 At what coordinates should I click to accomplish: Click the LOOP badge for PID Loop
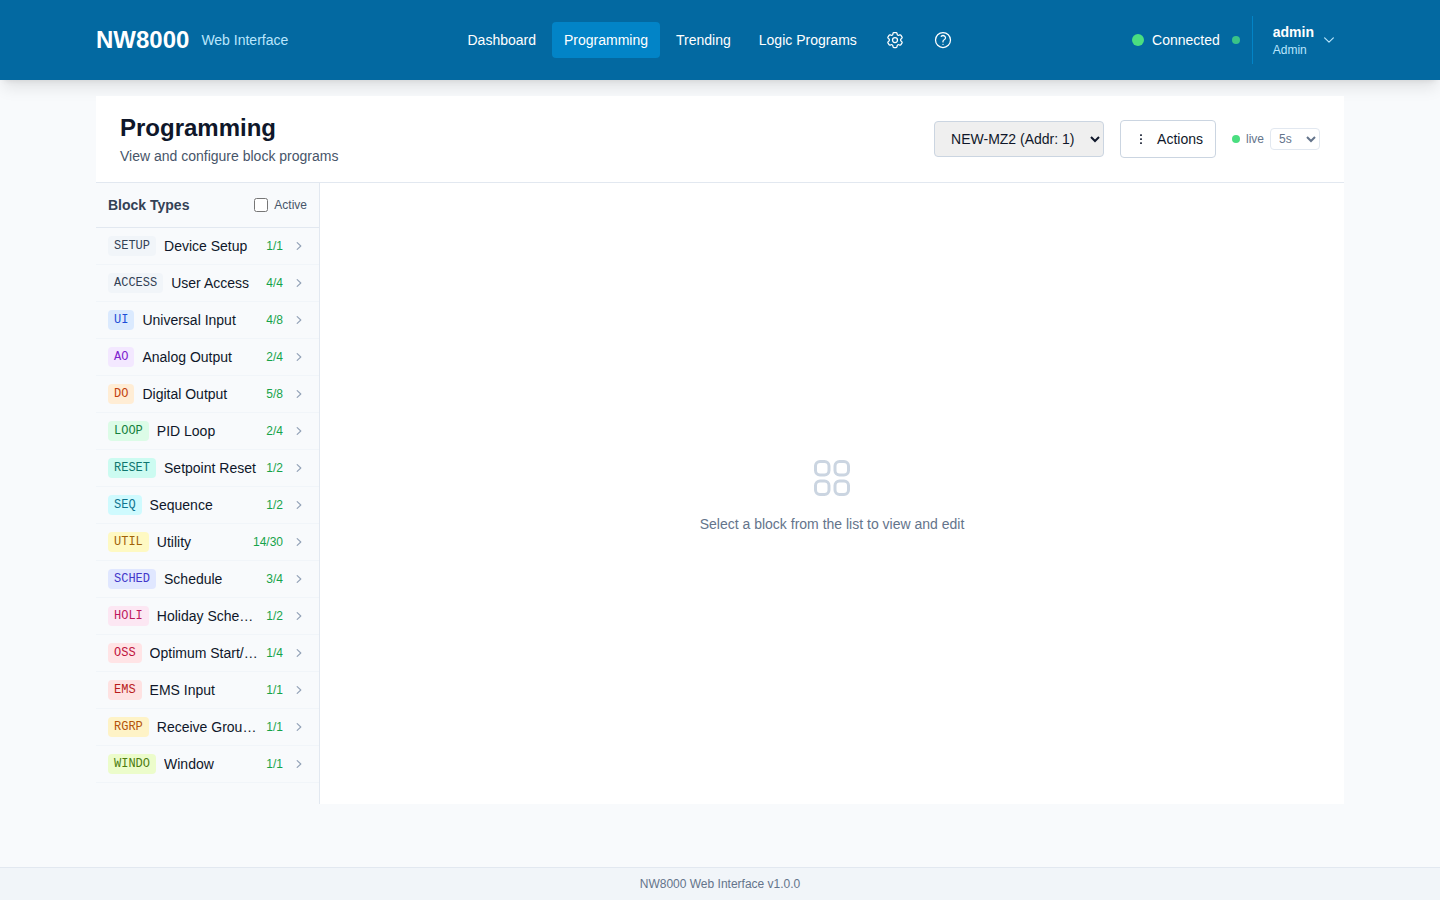[x=128, y=430]
